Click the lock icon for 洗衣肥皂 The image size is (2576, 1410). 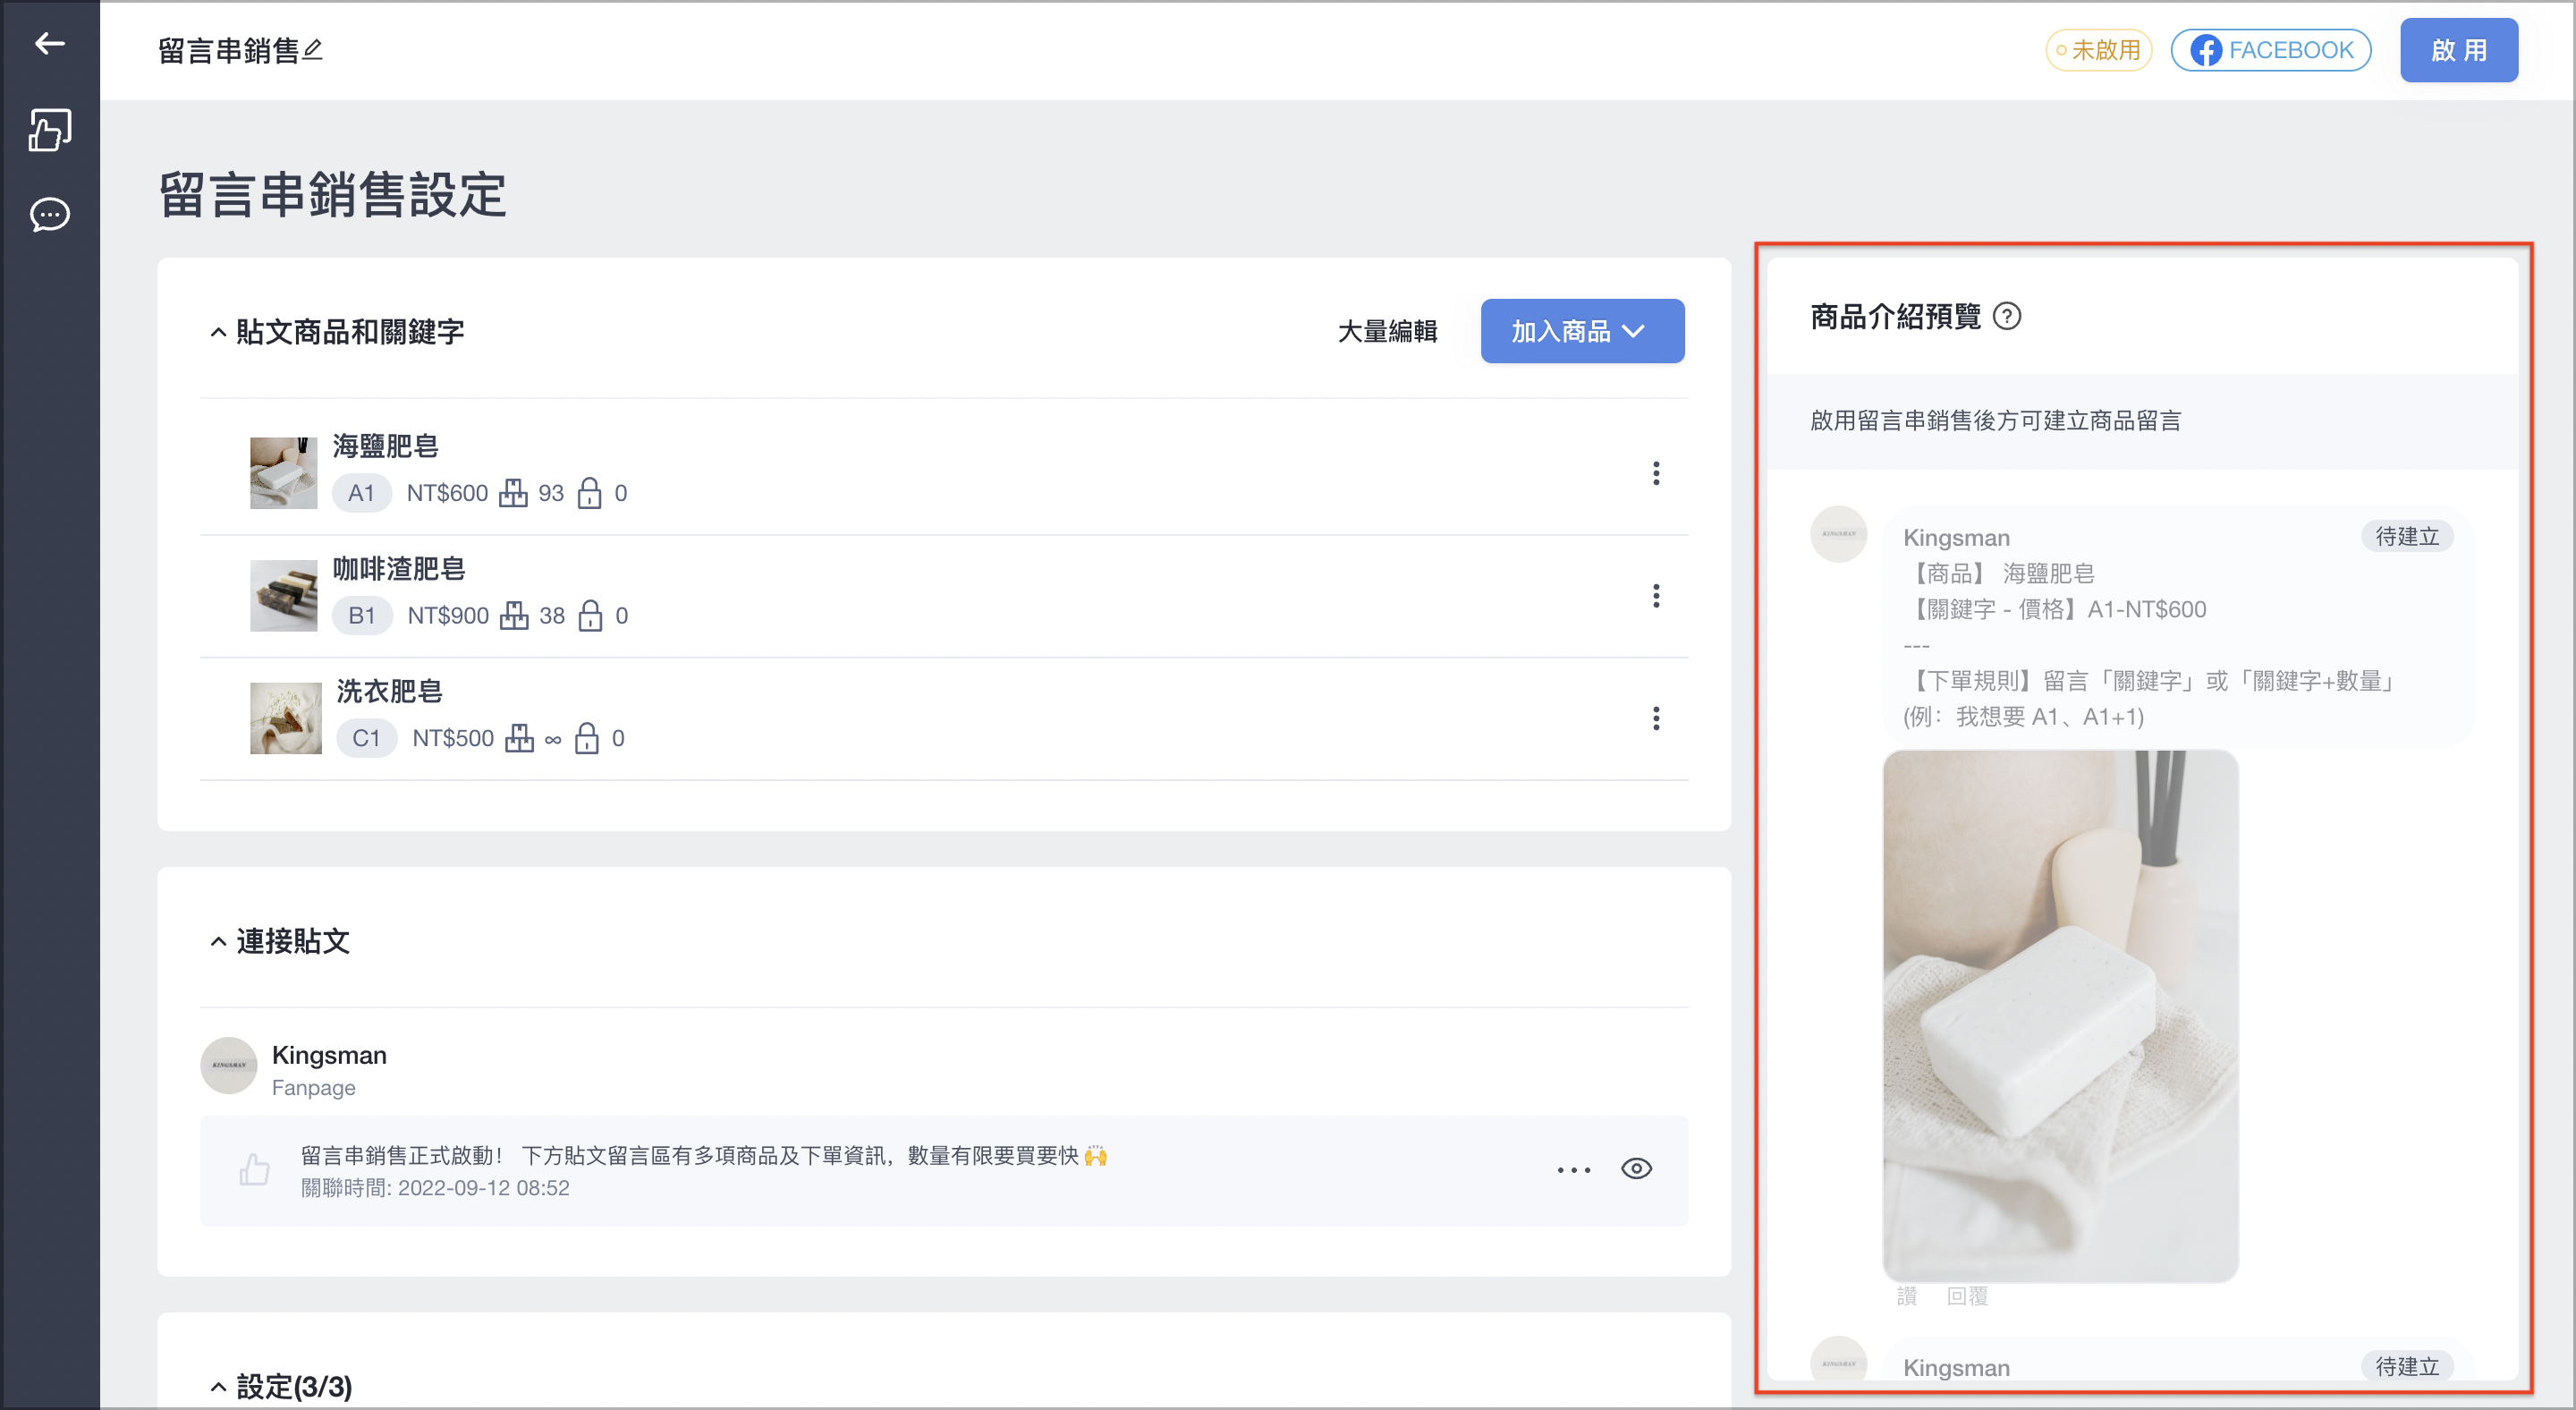(587, 738)
